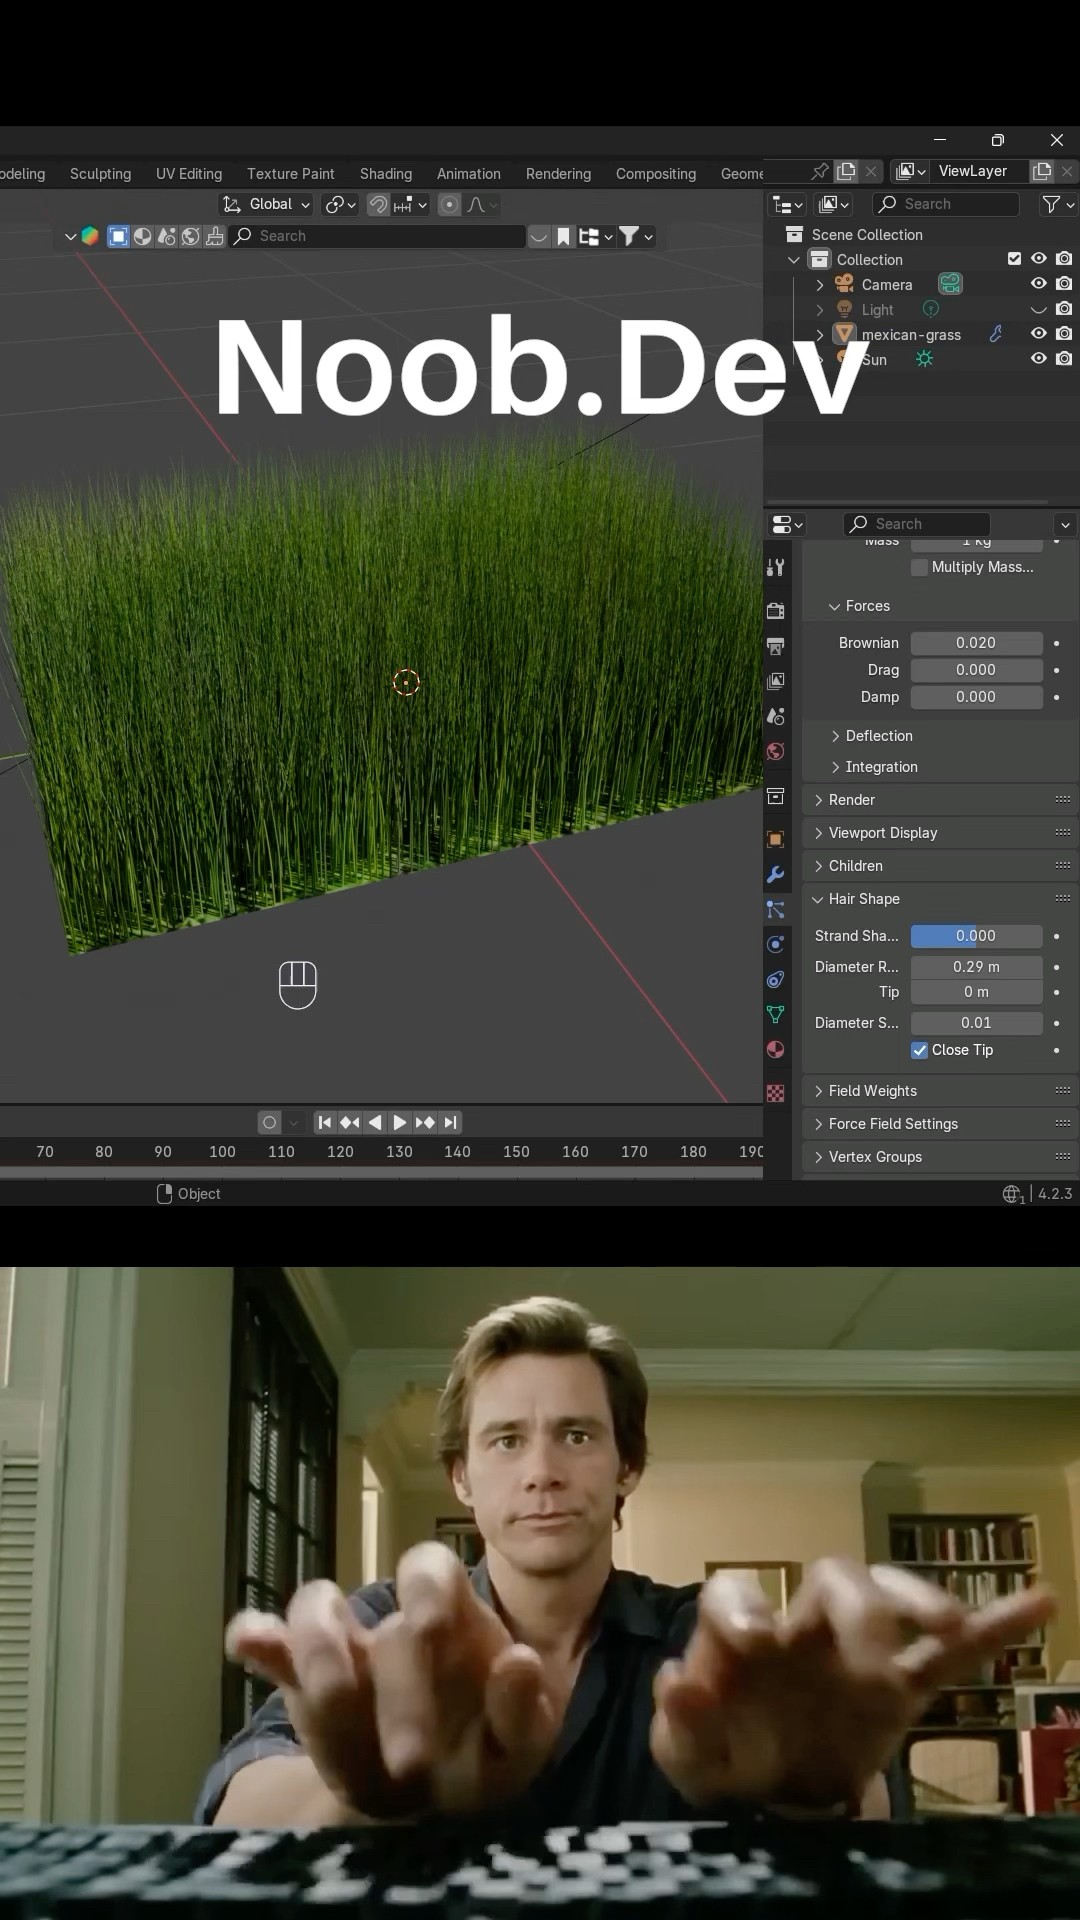
Task: Open the Scene properties tab
Action: click(x=775, y=716)
